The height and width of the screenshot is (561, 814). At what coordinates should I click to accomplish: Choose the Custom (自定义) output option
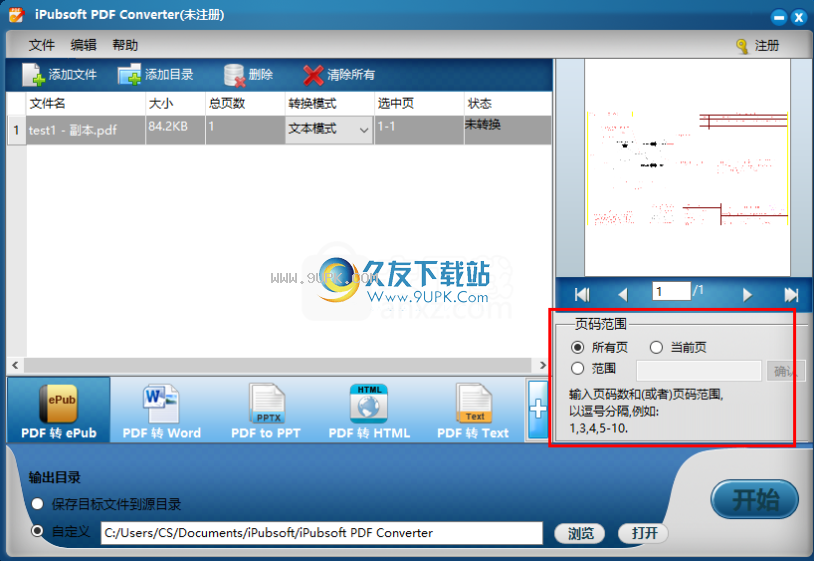[x=37, y=531]
